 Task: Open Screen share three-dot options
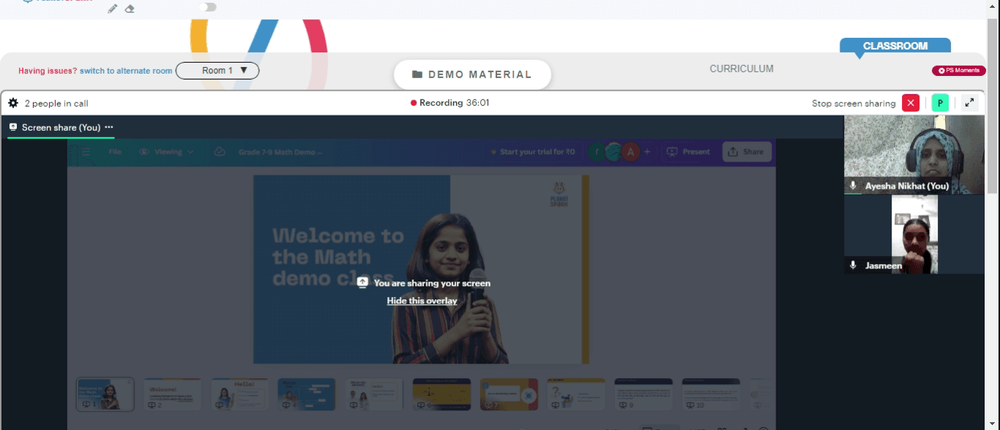pyautogui.click(x=109, y=127)
